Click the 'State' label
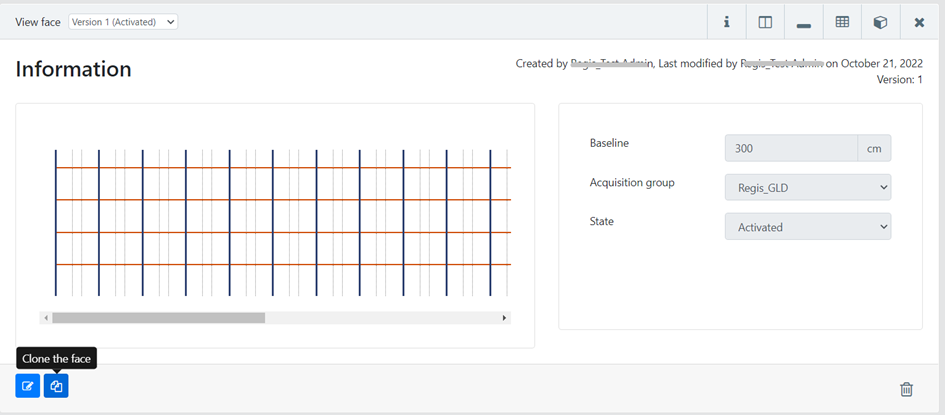This screenshot has height=415, width=945. (601, 221)
